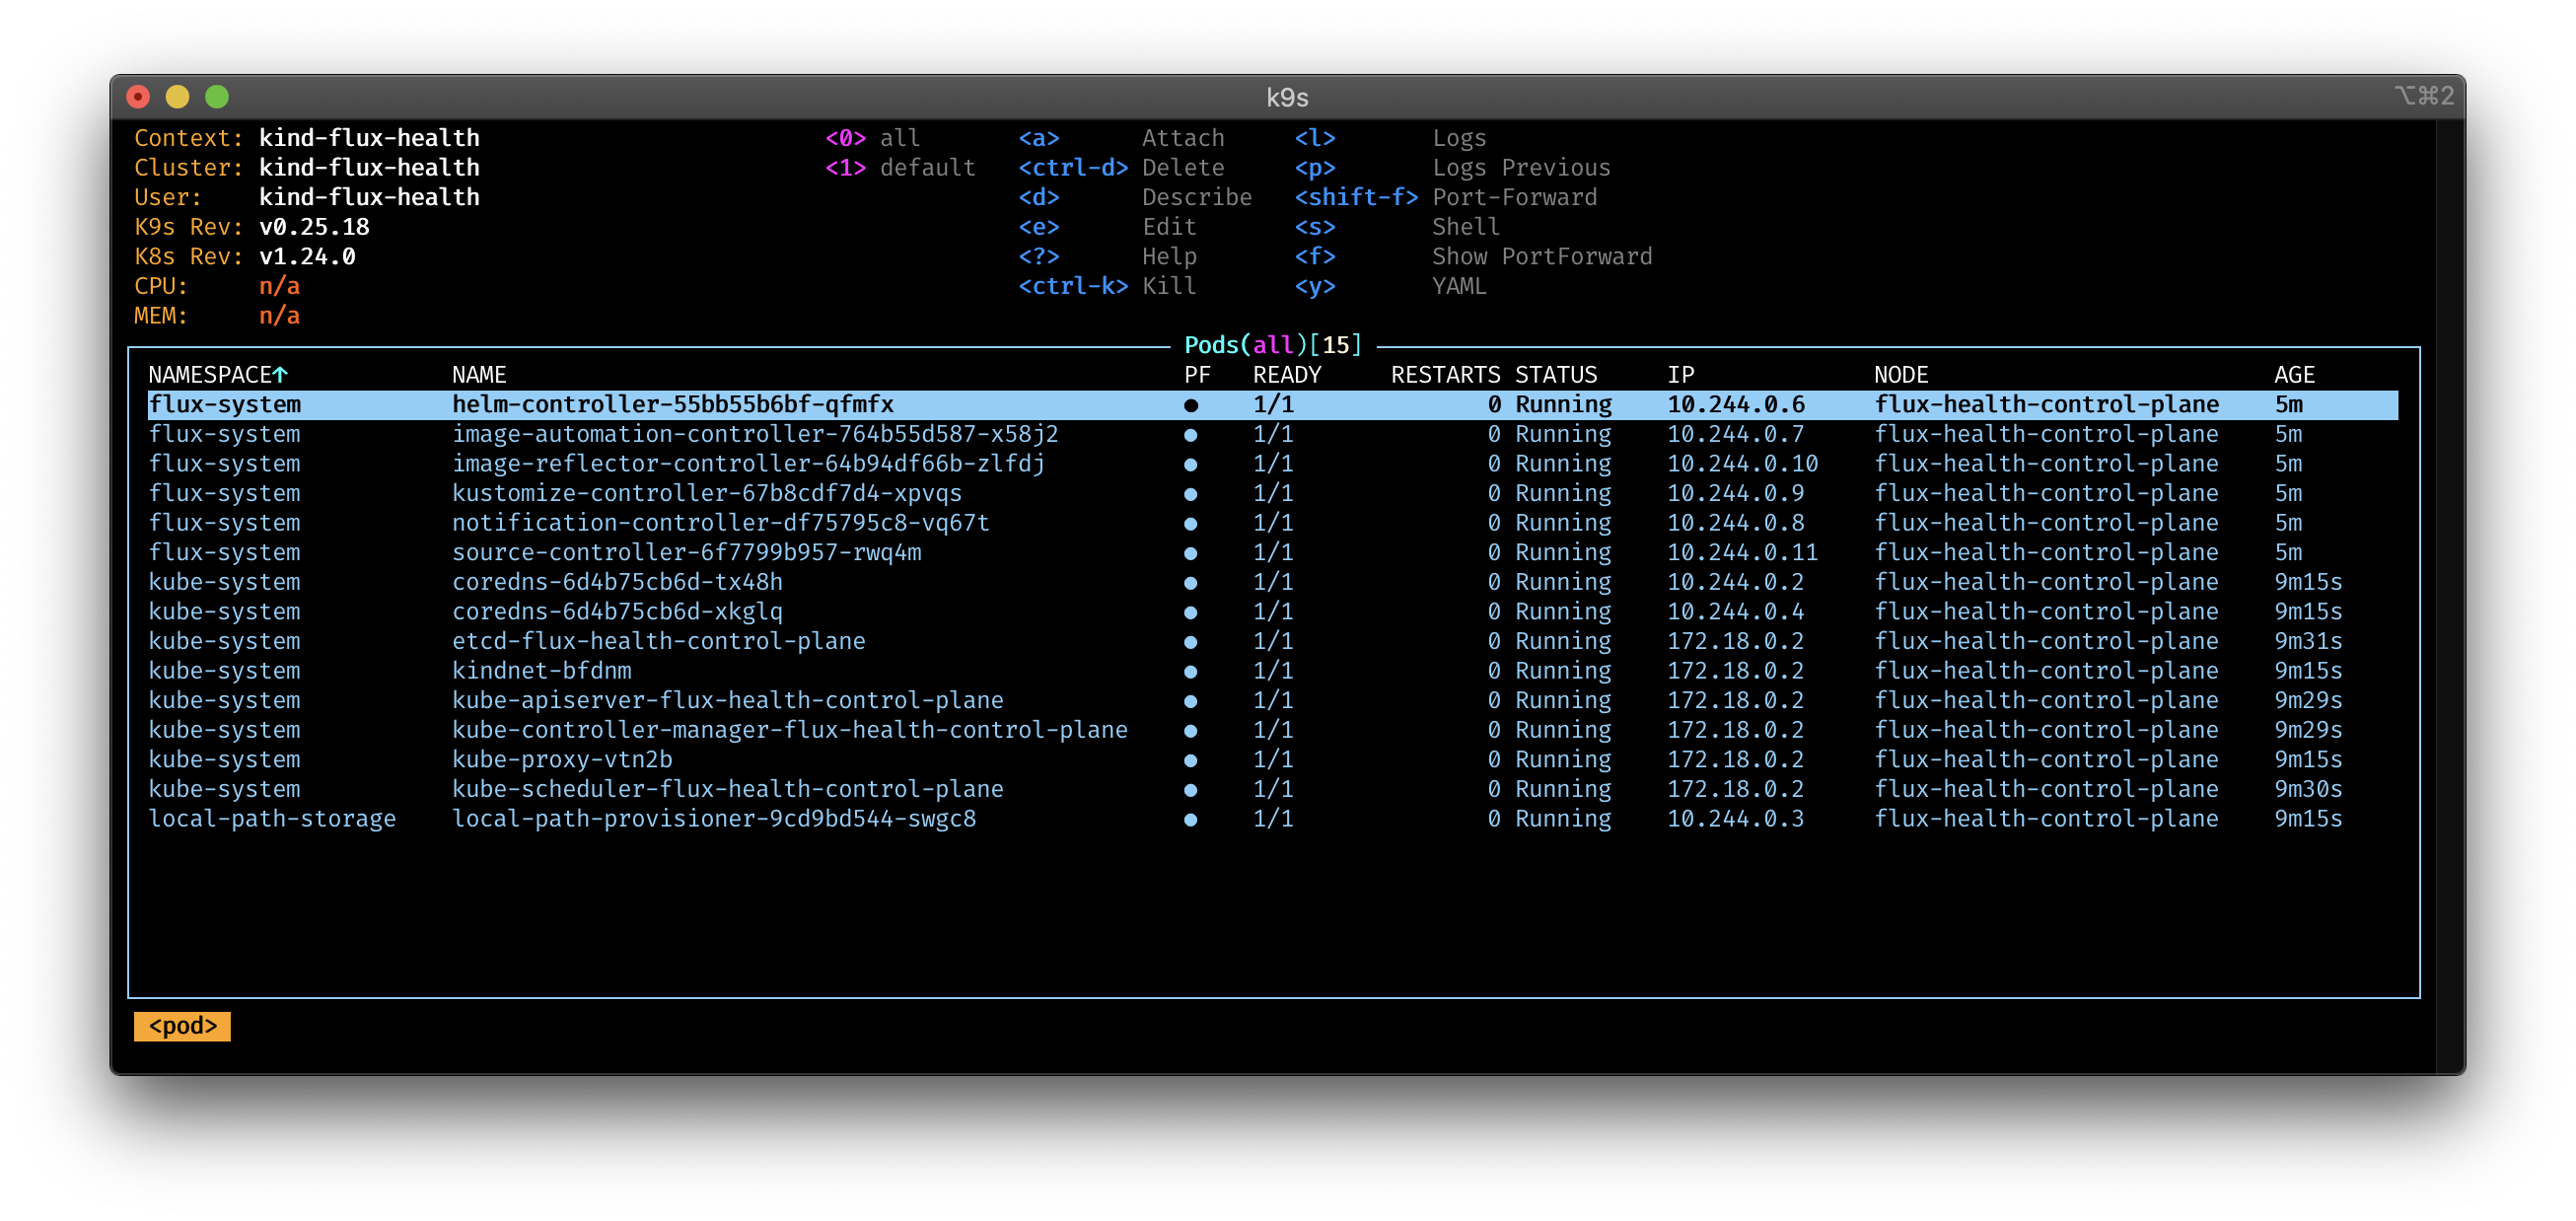Click the K9s Rev value v0.25.18

click(x=314, y=227)
